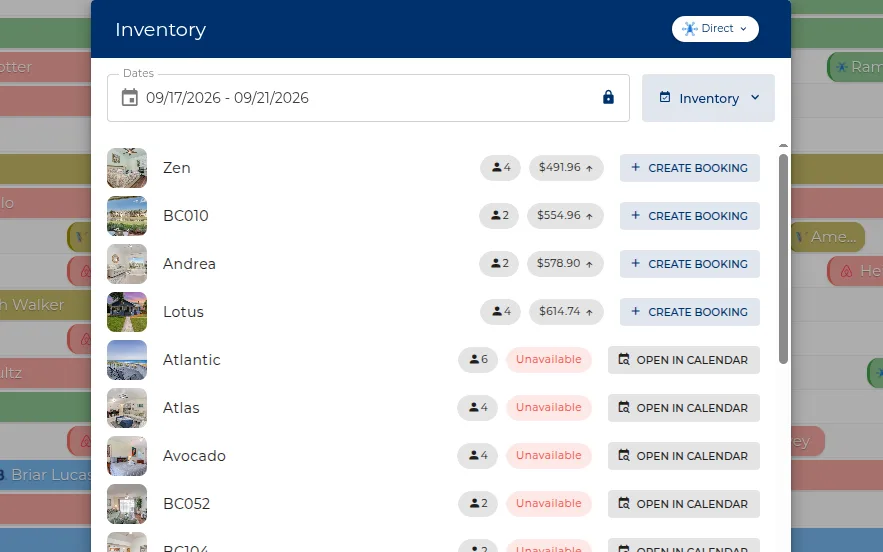Viewport: 883px width, 552px height.
Task: Open the BC010 property thumbnail
Action: [127, 216]
